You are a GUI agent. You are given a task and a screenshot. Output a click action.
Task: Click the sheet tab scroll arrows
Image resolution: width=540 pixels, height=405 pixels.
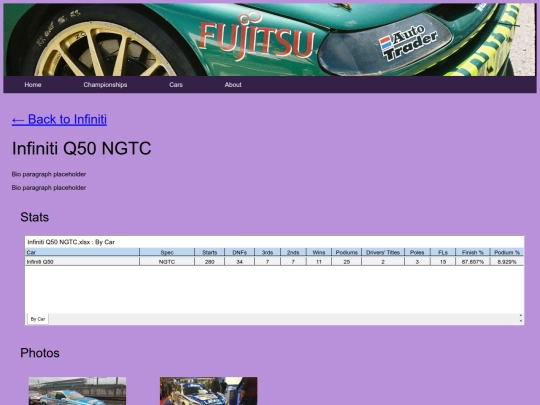[520, 319]
